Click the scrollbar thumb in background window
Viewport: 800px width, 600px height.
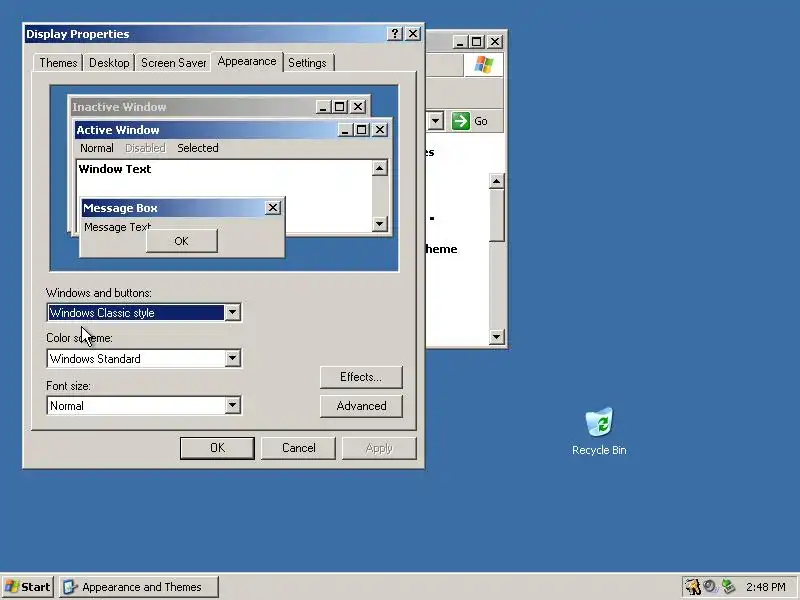pos(496,215)
